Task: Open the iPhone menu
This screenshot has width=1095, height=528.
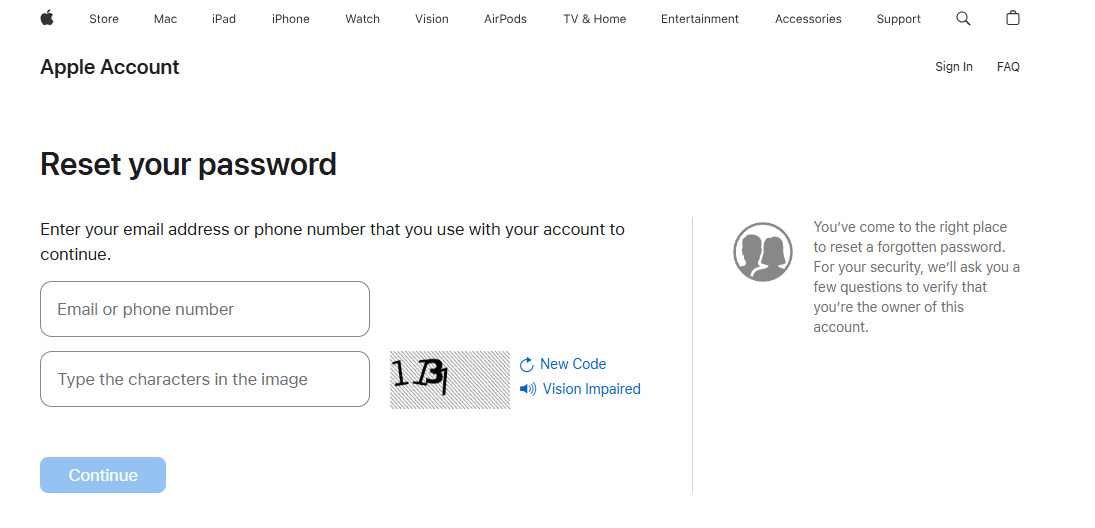Action: [291, 19]
